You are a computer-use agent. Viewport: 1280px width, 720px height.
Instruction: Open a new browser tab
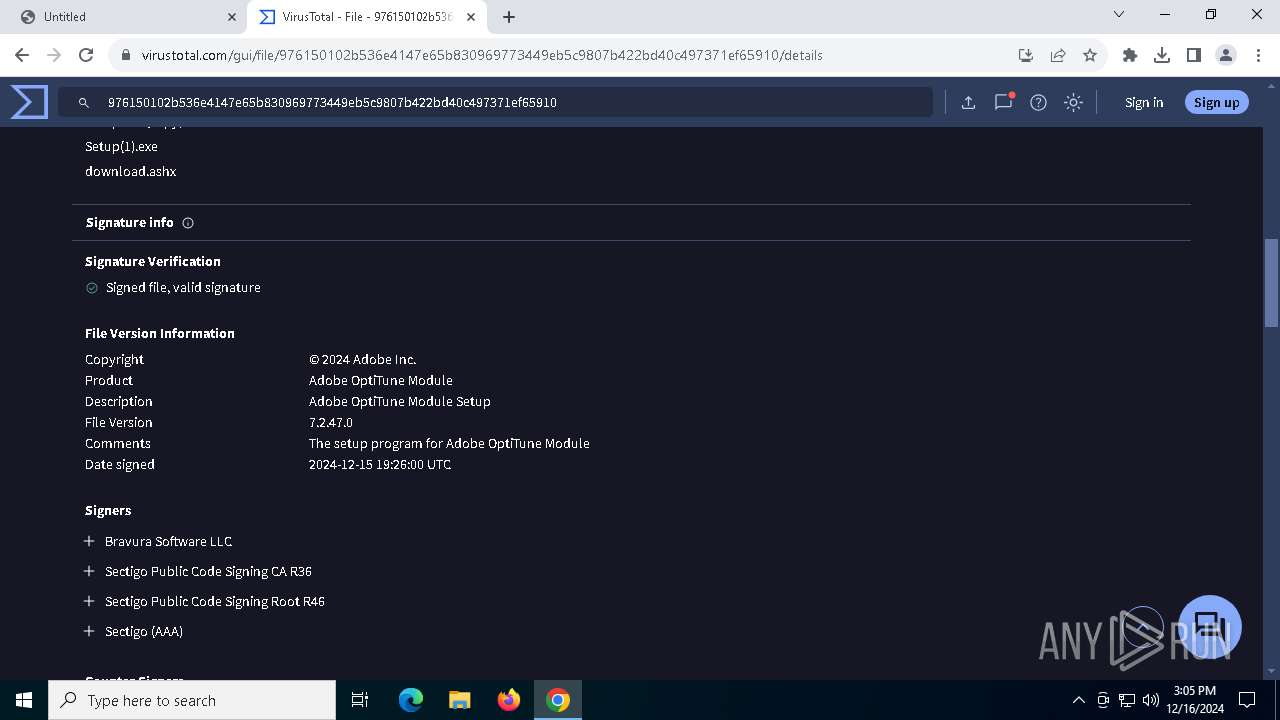(509, 17)
